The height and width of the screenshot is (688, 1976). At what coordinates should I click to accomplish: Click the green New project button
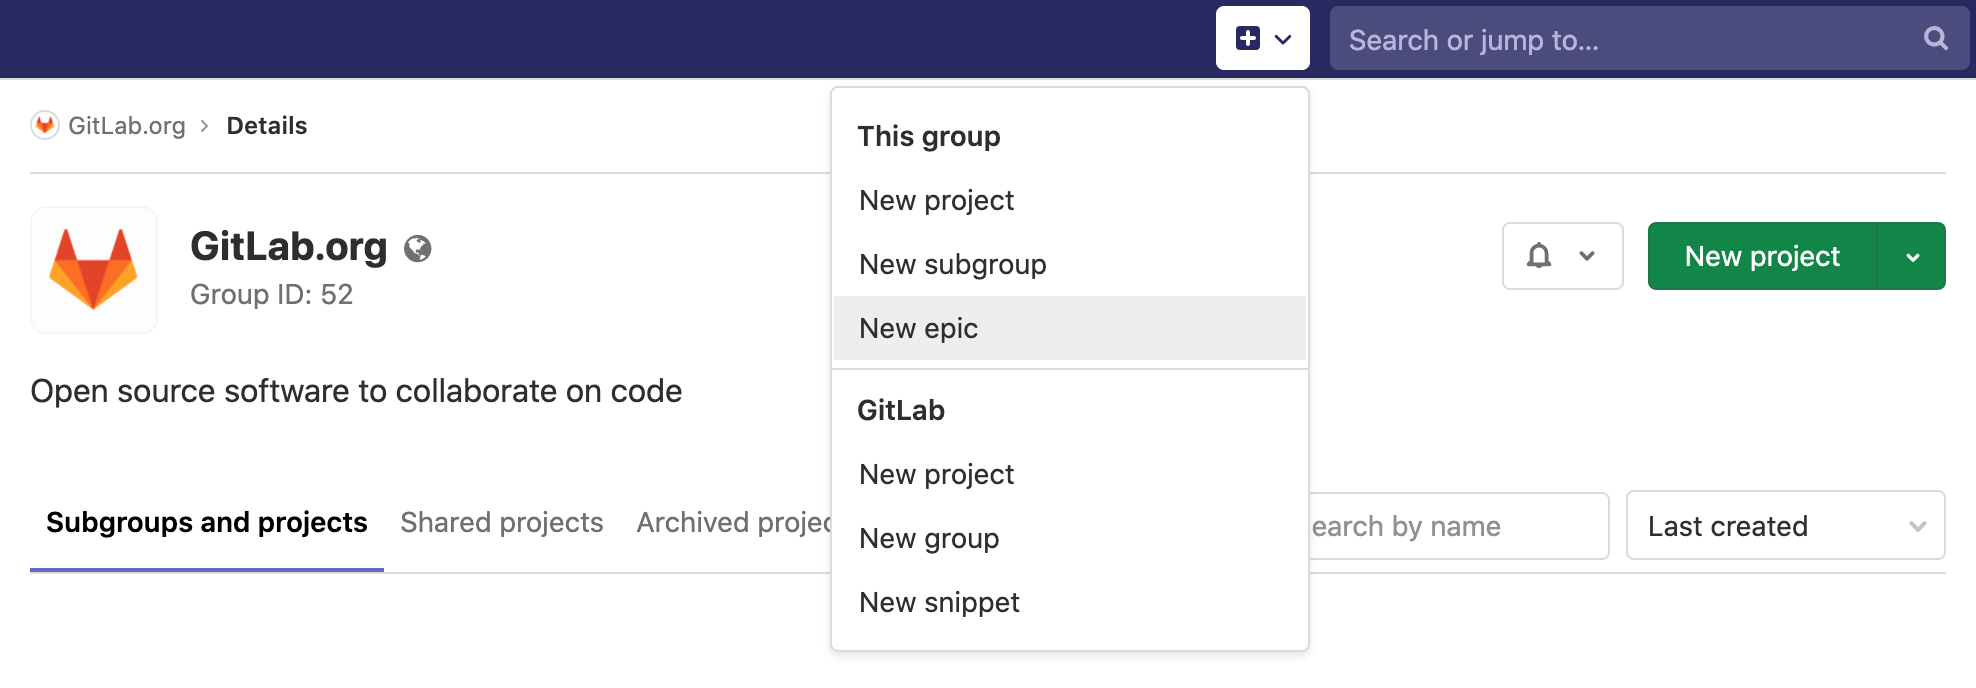pos(1762,257)
